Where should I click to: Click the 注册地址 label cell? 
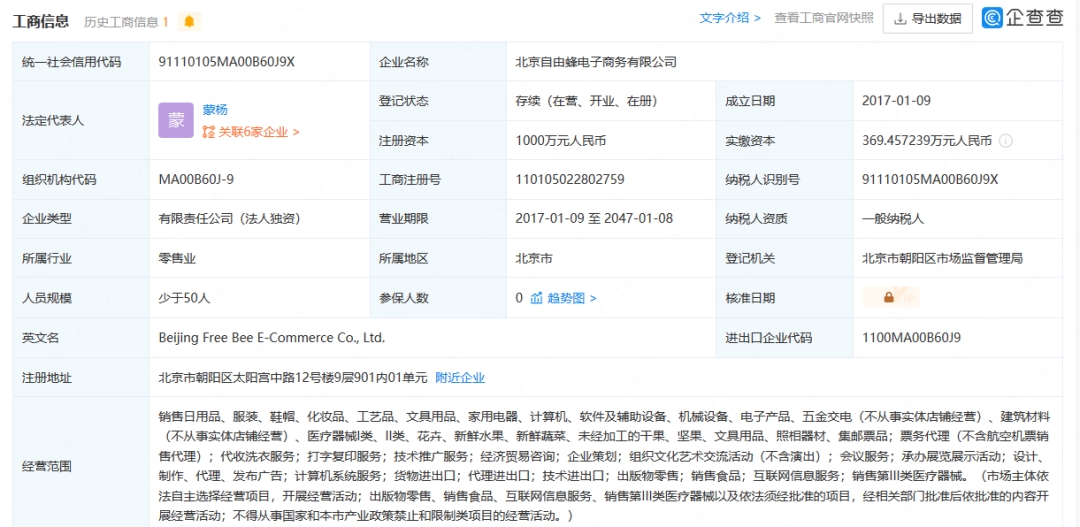click(81, 378)
